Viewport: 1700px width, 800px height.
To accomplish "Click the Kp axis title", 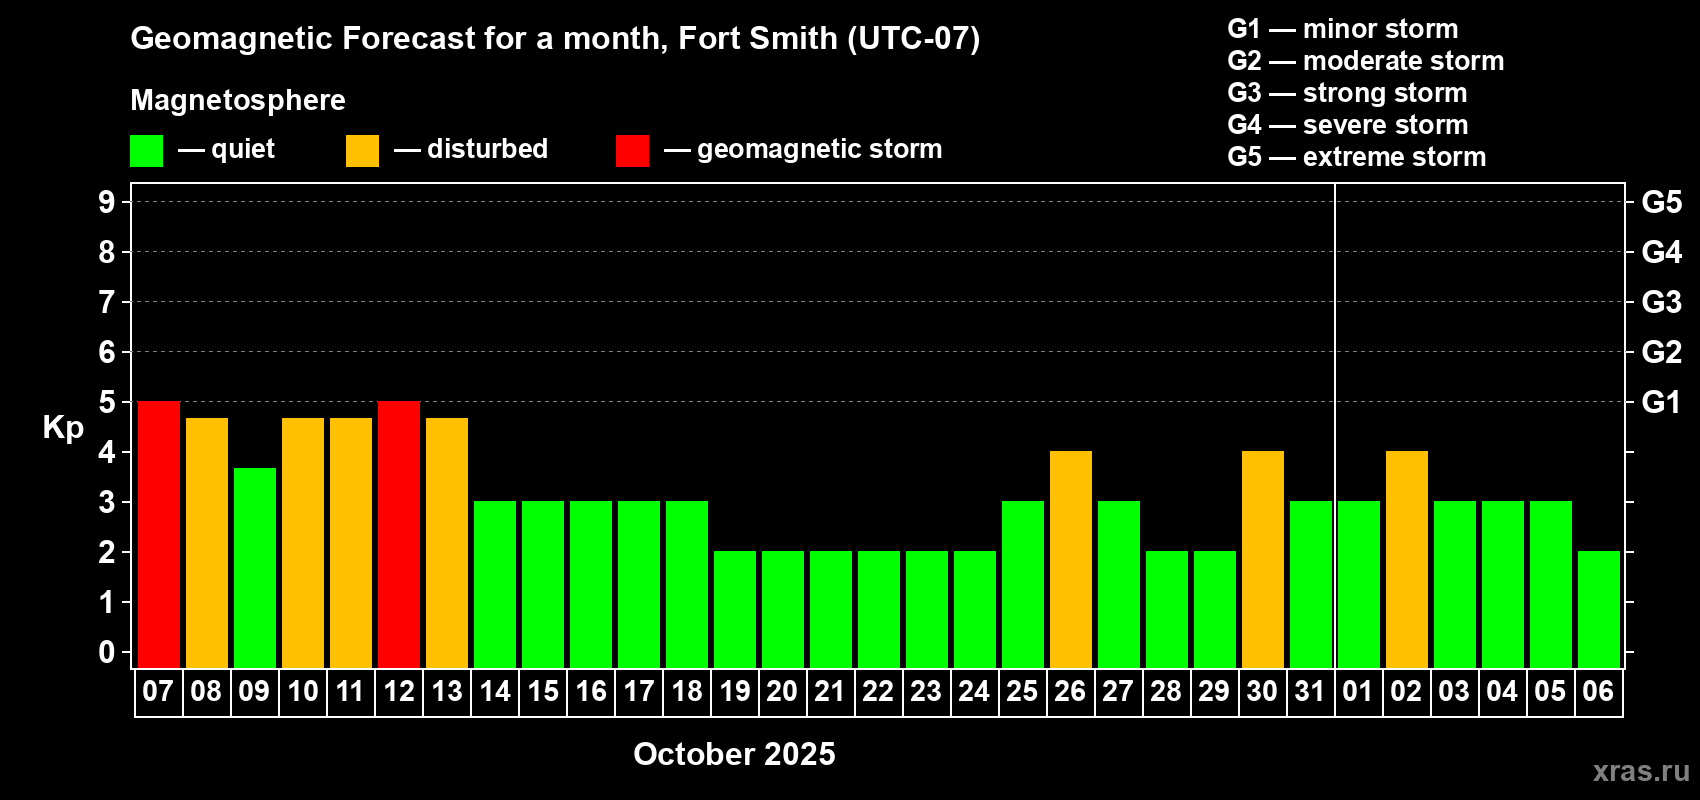I will pyautogui.click(x=63, y=428).
